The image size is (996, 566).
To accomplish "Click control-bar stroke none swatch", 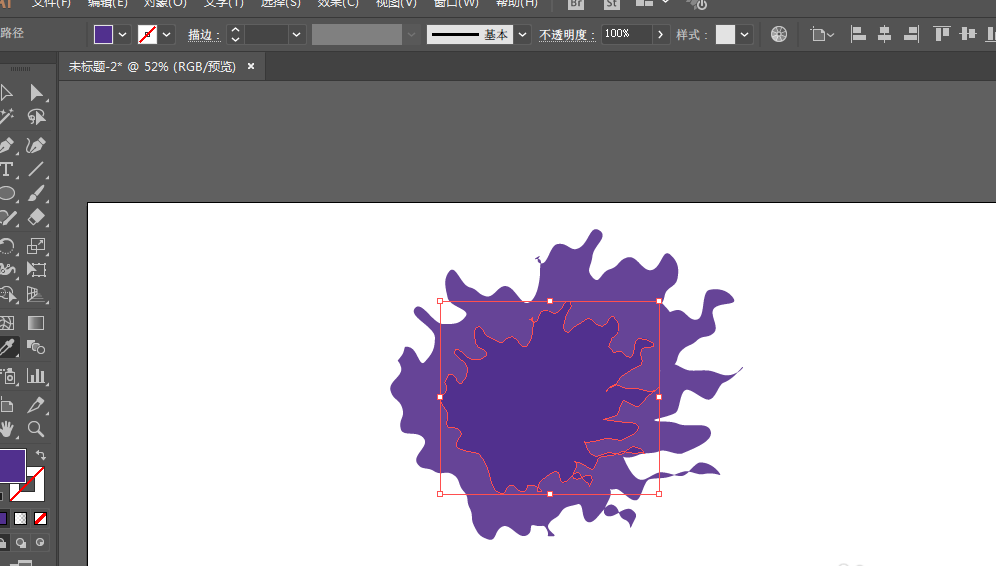I will [x=147, y=34].
